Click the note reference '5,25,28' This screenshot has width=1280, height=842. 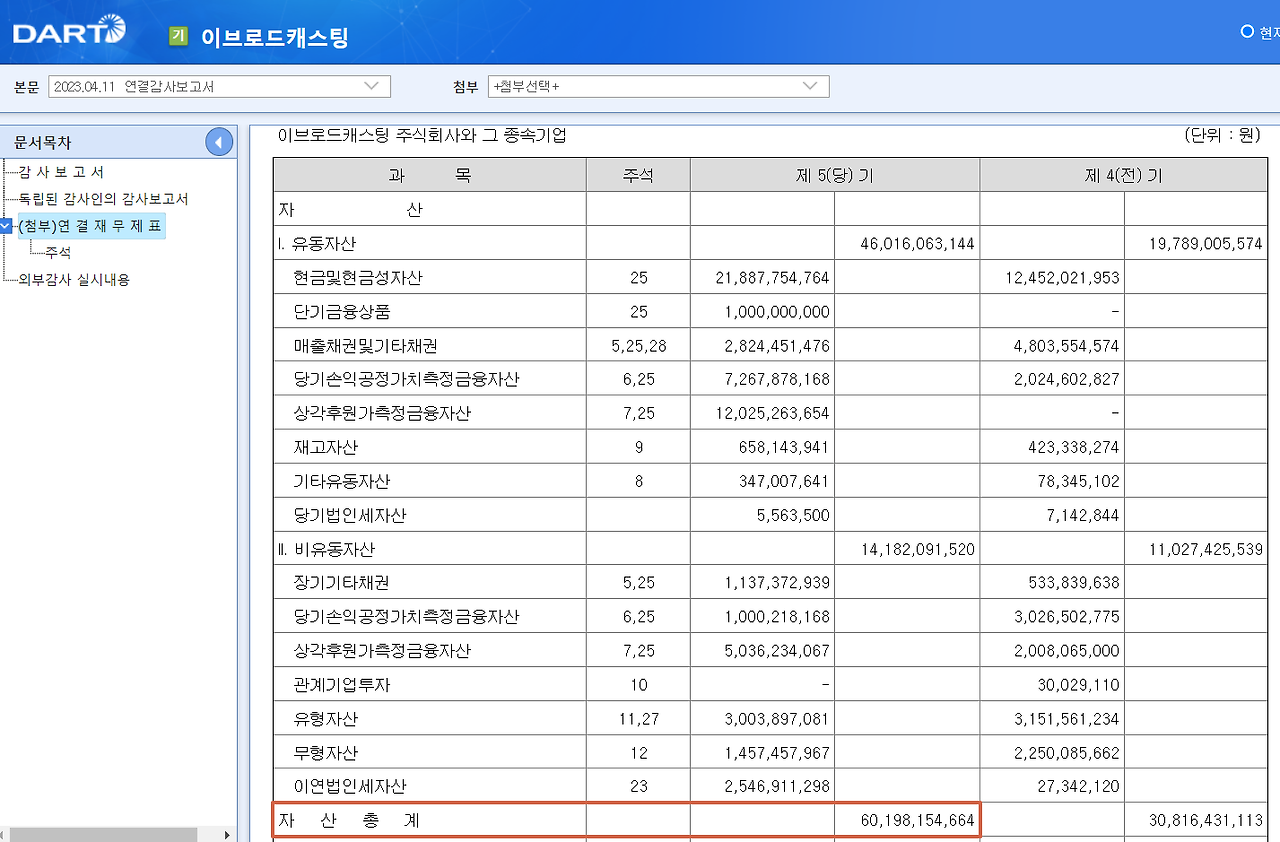638,345
